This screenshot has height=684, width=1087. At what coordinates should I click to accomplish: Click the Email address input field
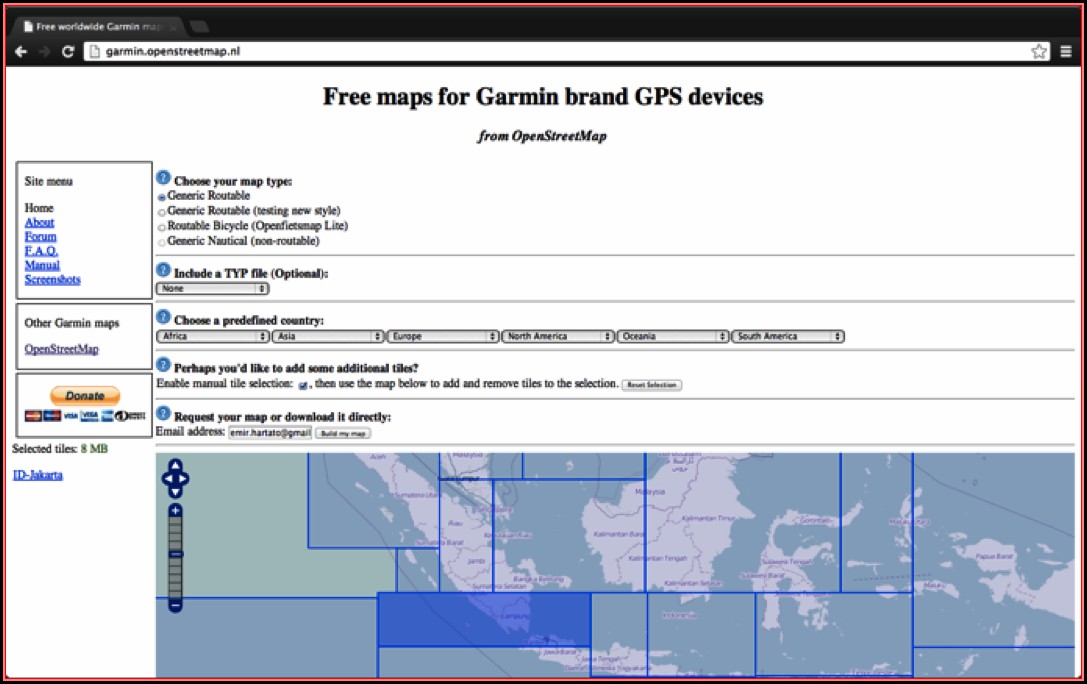pyautogui.click(x=269, y=433)
